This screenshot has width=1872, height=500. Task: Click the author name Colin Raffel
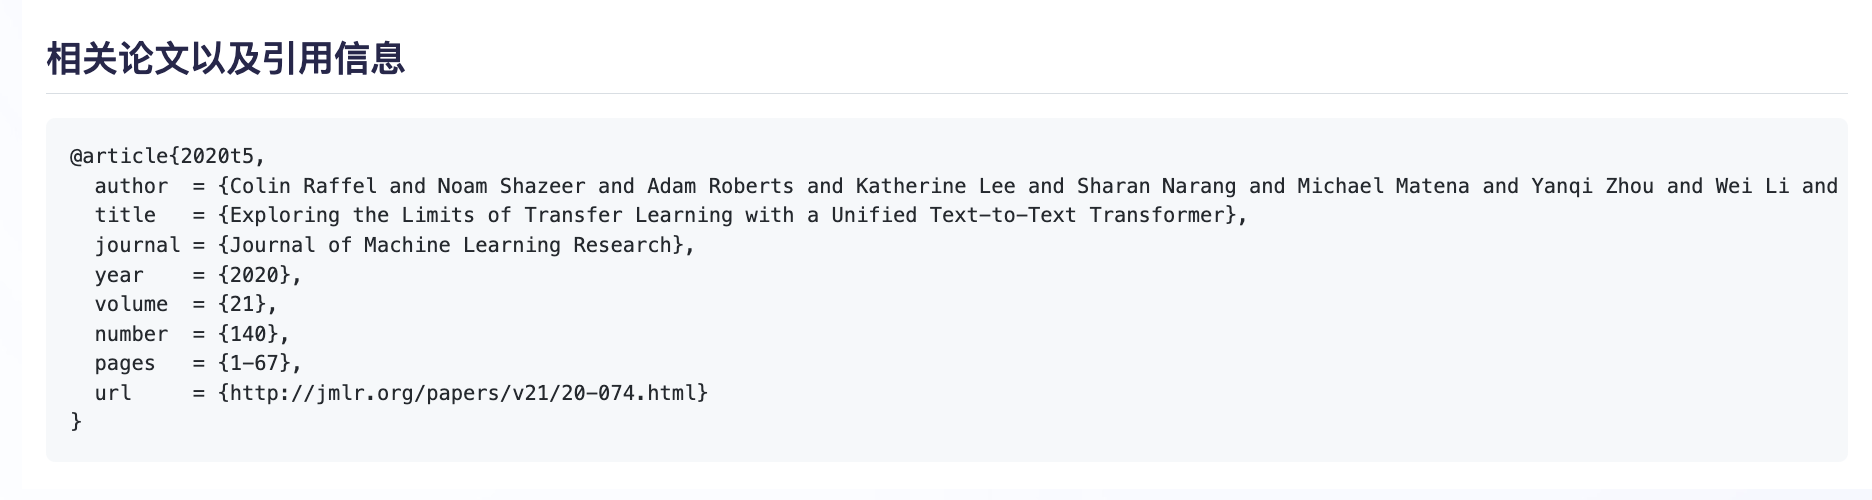coord(303,186)
